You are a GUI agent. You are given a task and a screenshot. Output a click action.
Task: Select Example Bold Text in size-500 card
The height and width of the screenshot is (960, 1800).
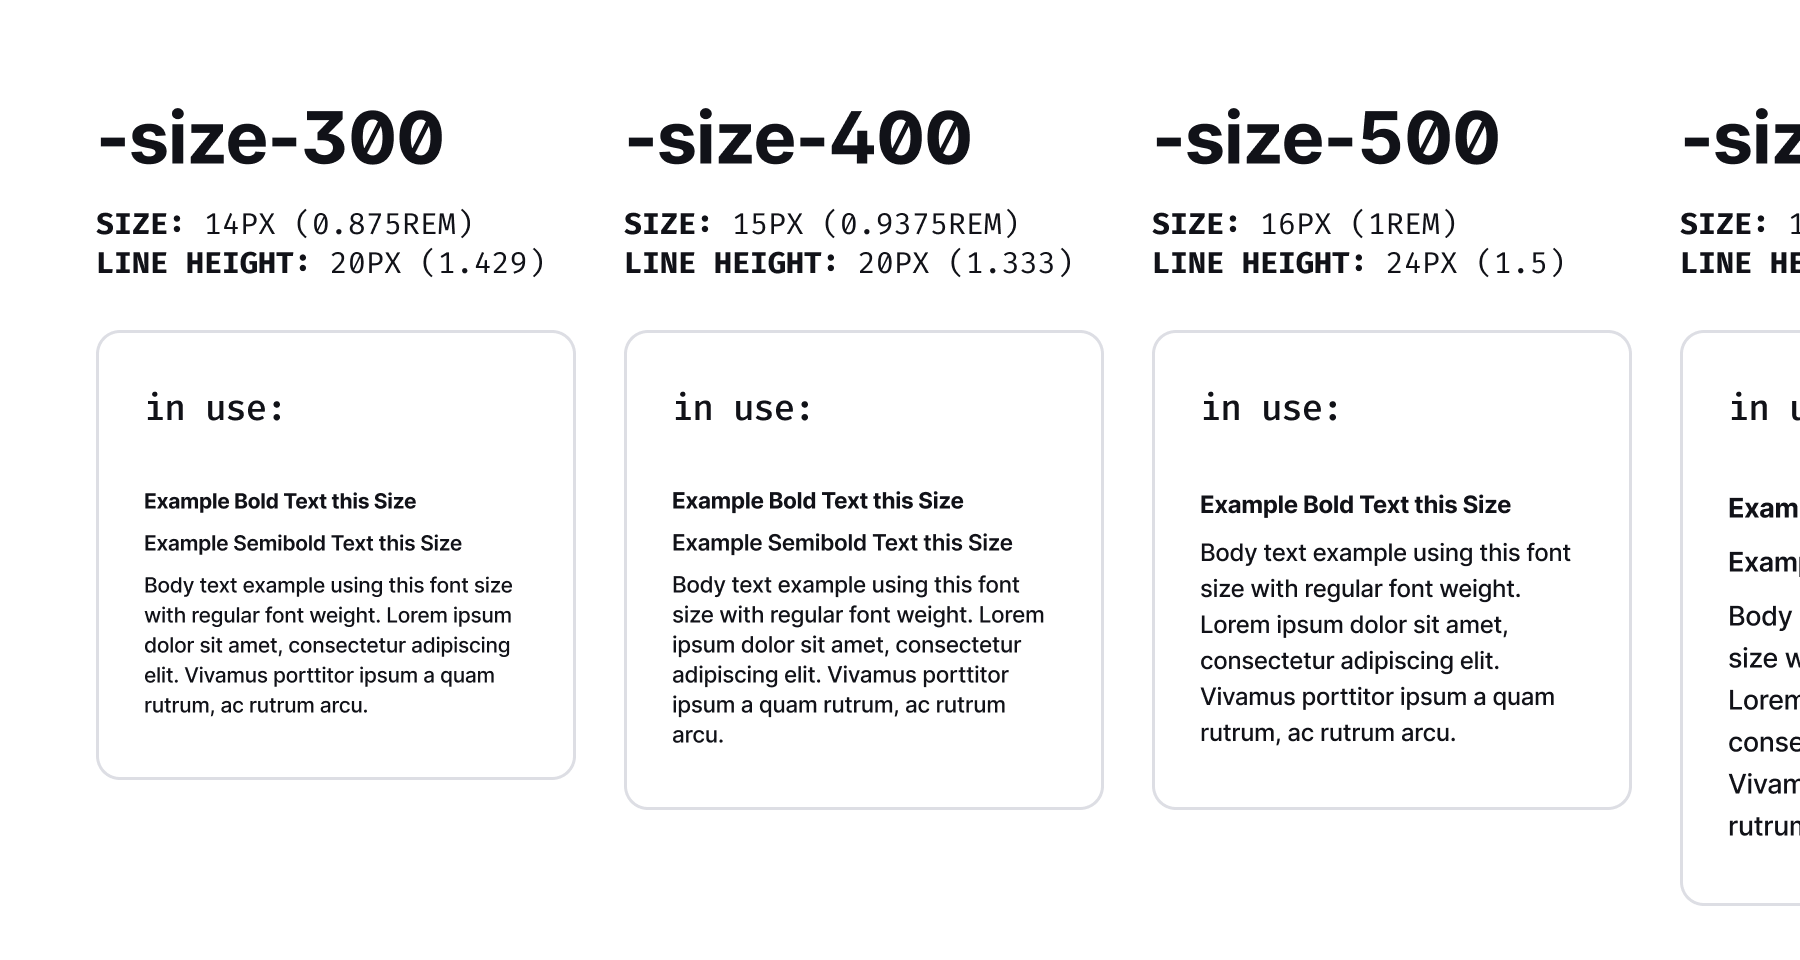[x=1355, y=505]
